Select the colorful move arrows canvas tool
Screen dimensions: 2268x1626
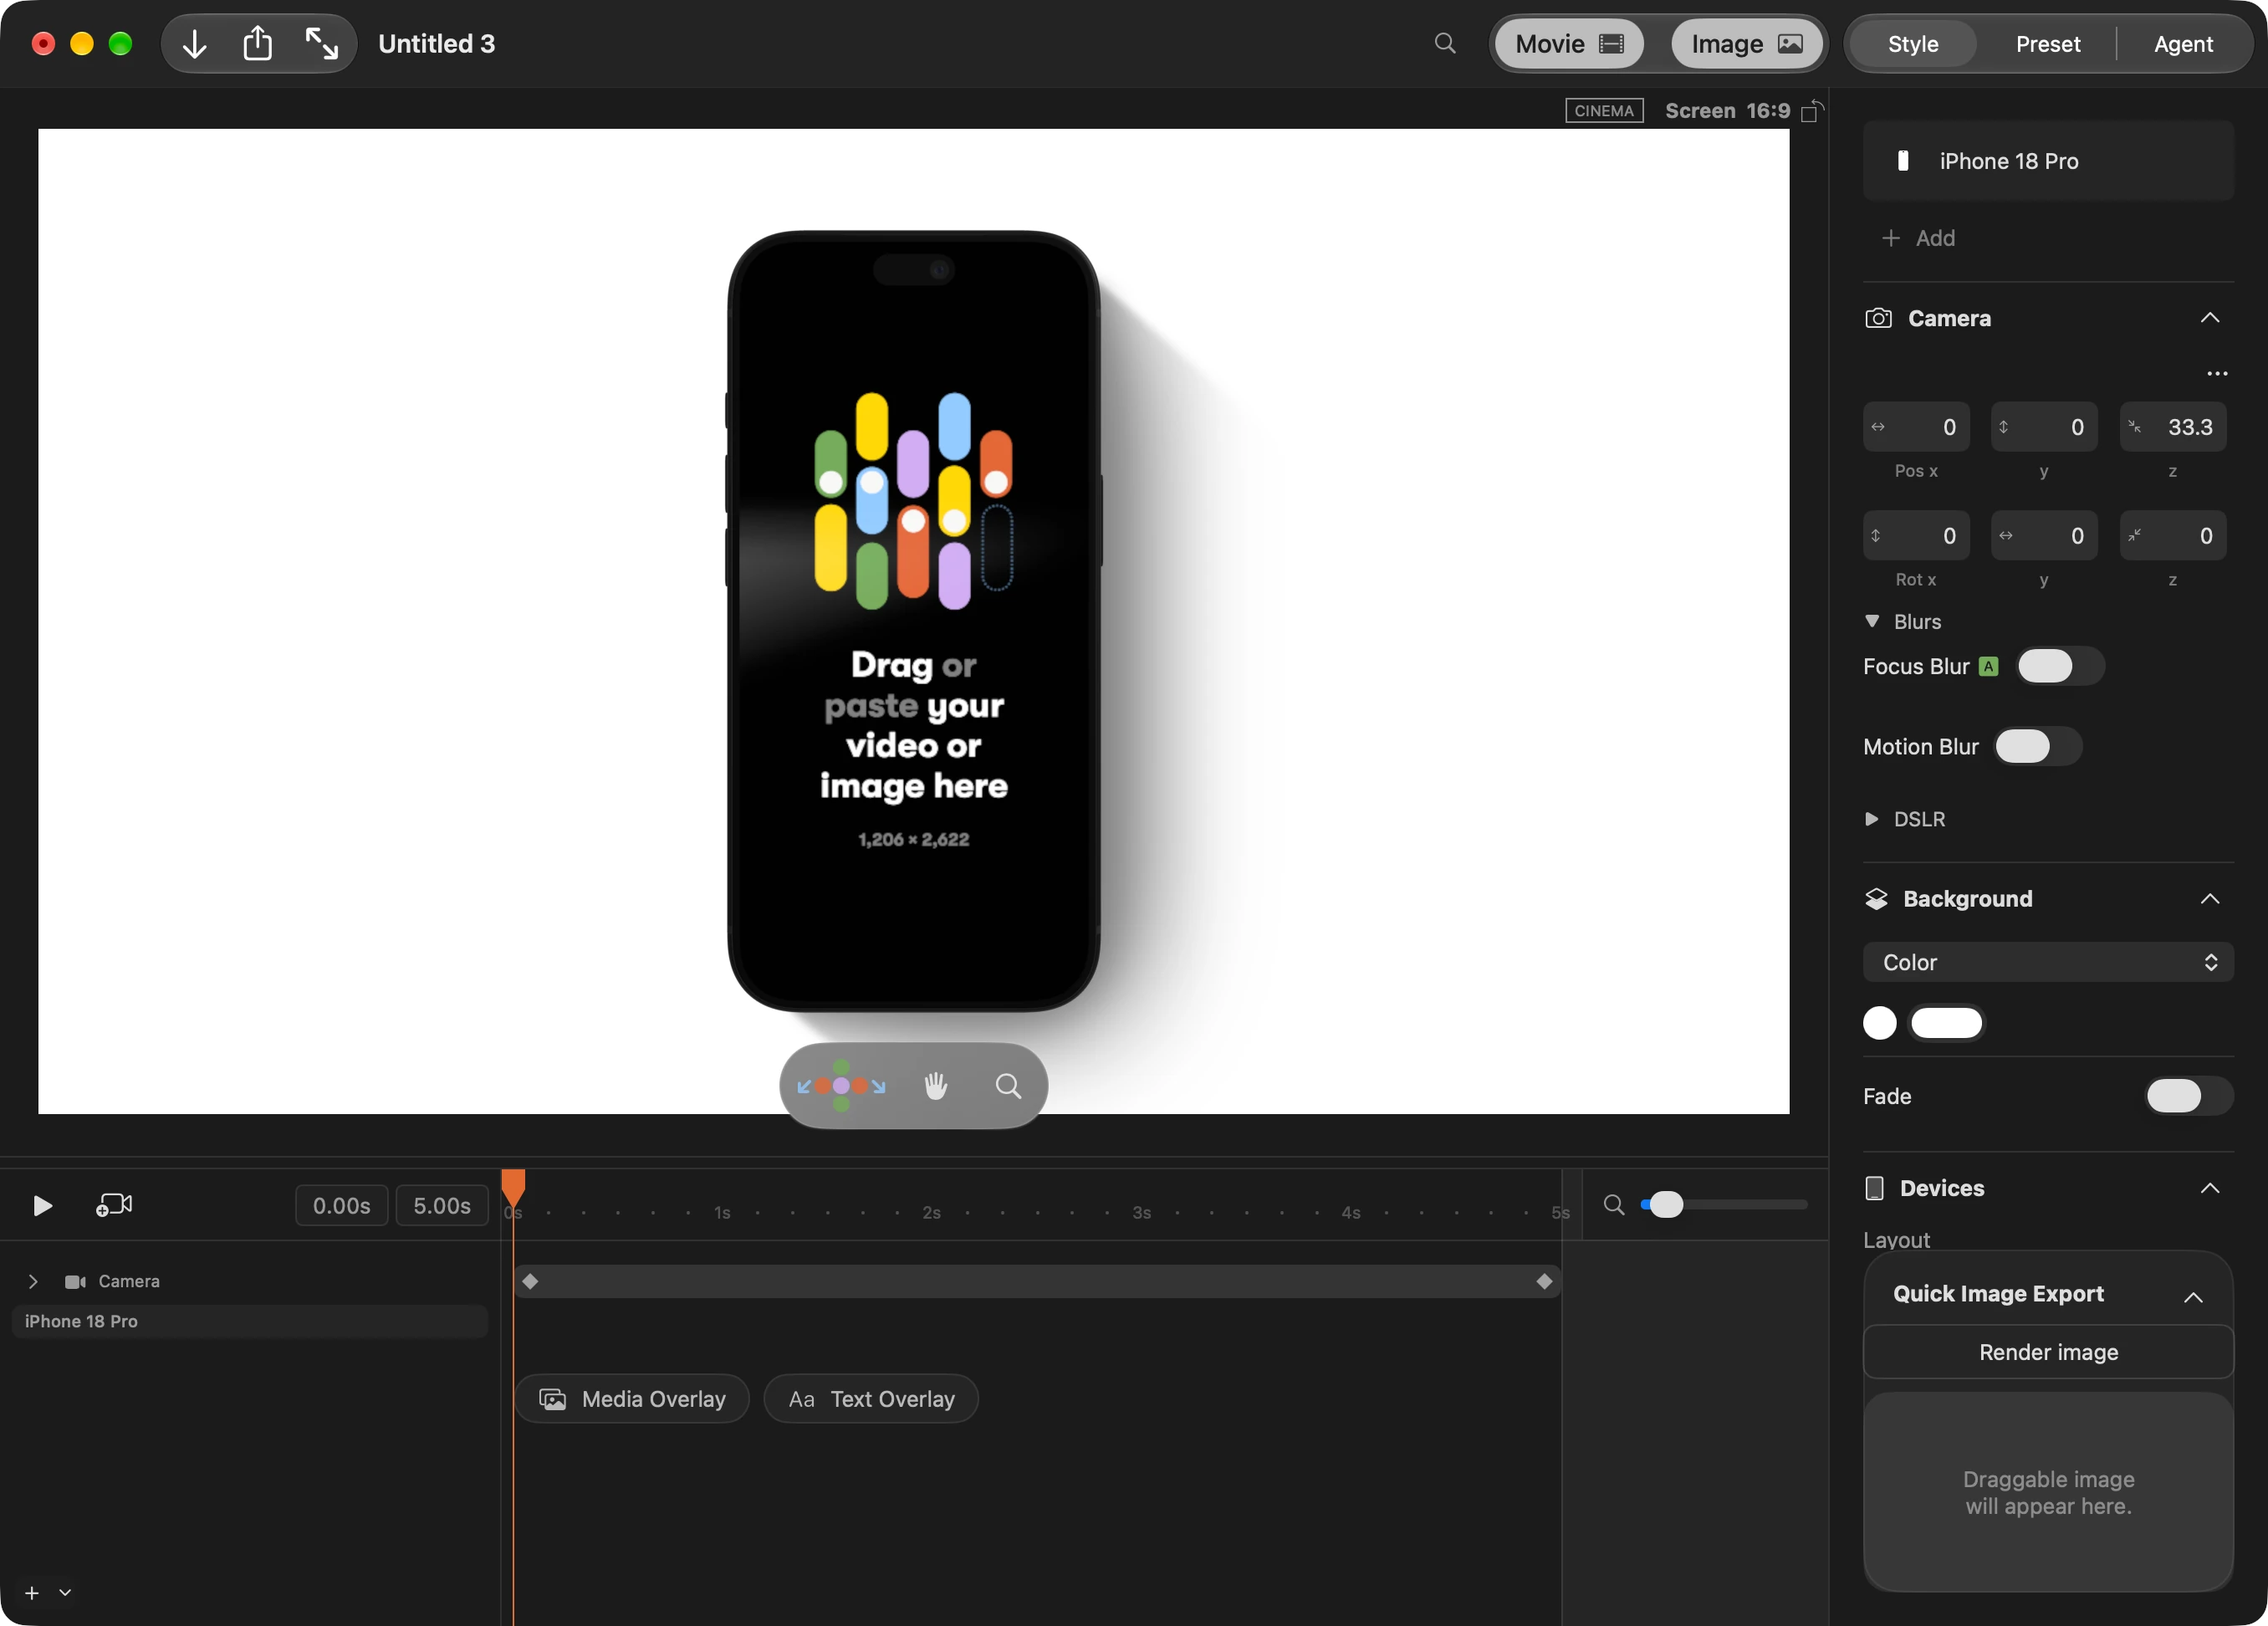[x=841, y=1086]
